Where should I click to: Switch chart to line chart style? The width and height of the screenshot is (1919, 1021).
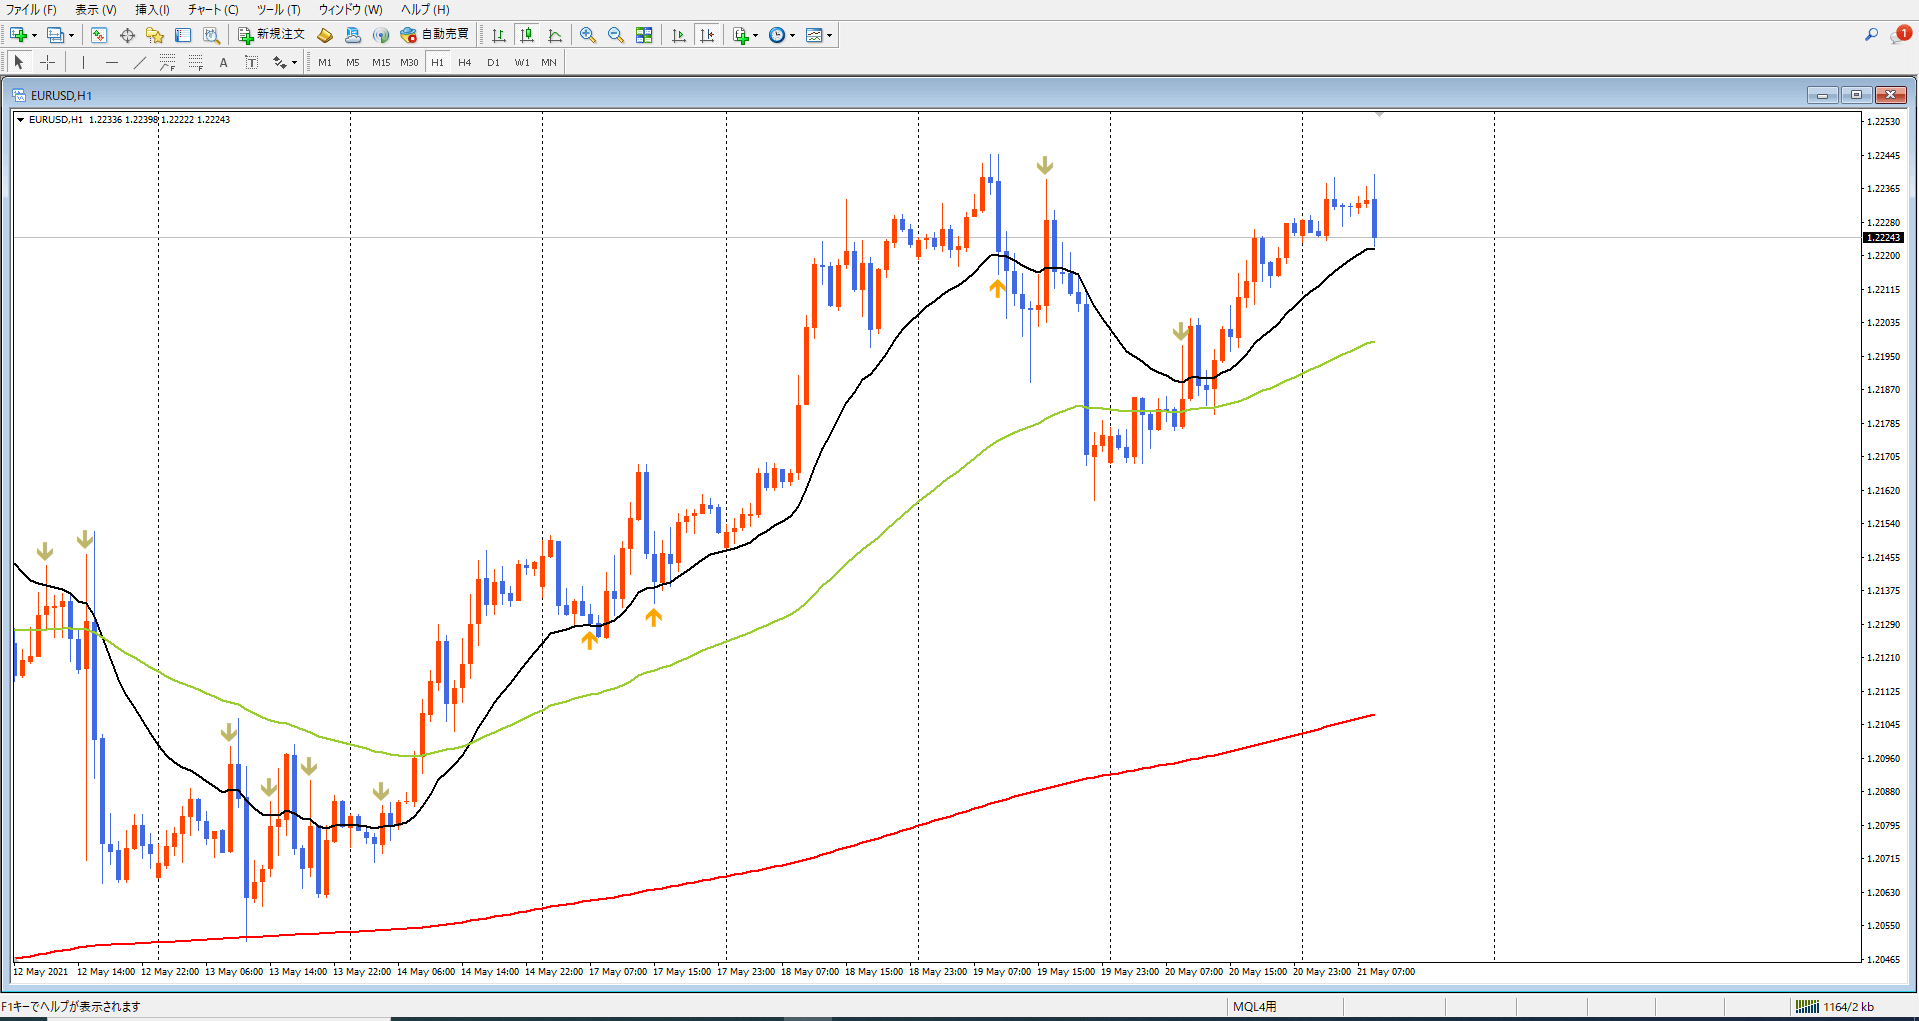555,35
